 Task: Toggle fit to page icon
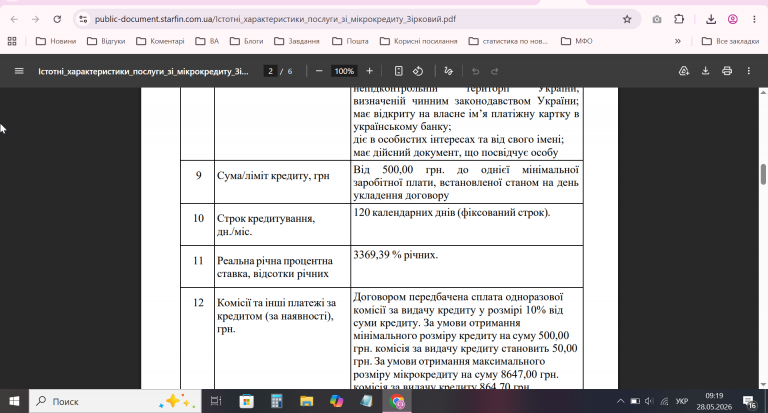click(x=398, y=71)
